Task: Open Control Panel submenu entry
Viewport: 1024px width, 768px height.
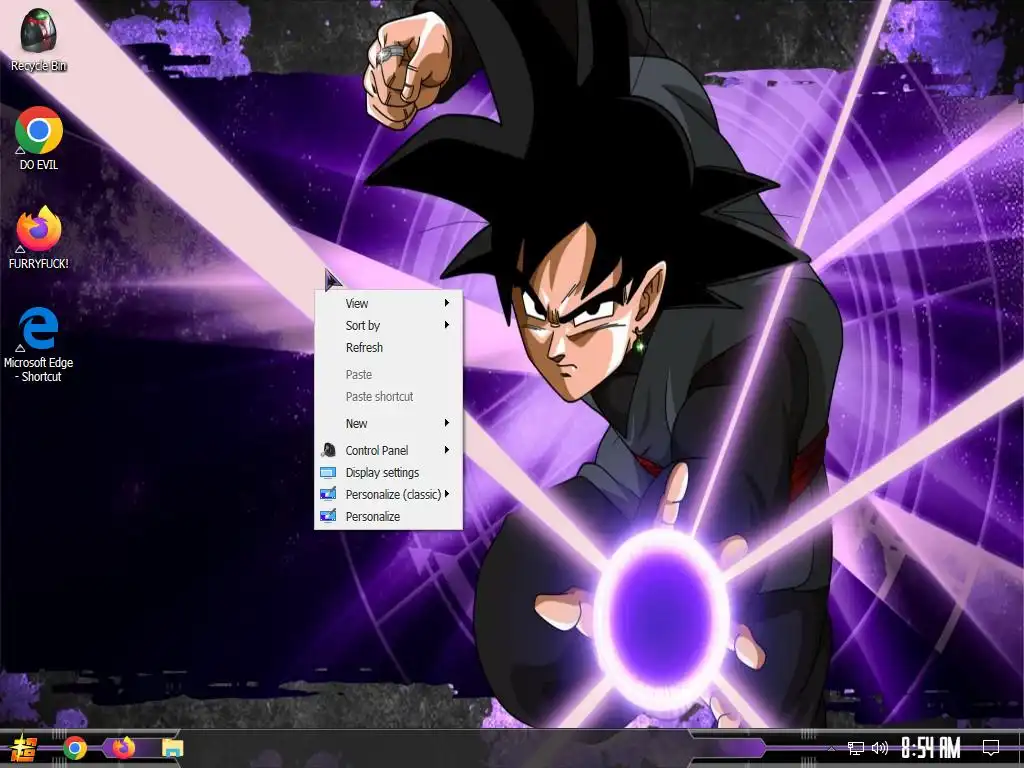Action: pyautogui.click(x=389, y=450)
